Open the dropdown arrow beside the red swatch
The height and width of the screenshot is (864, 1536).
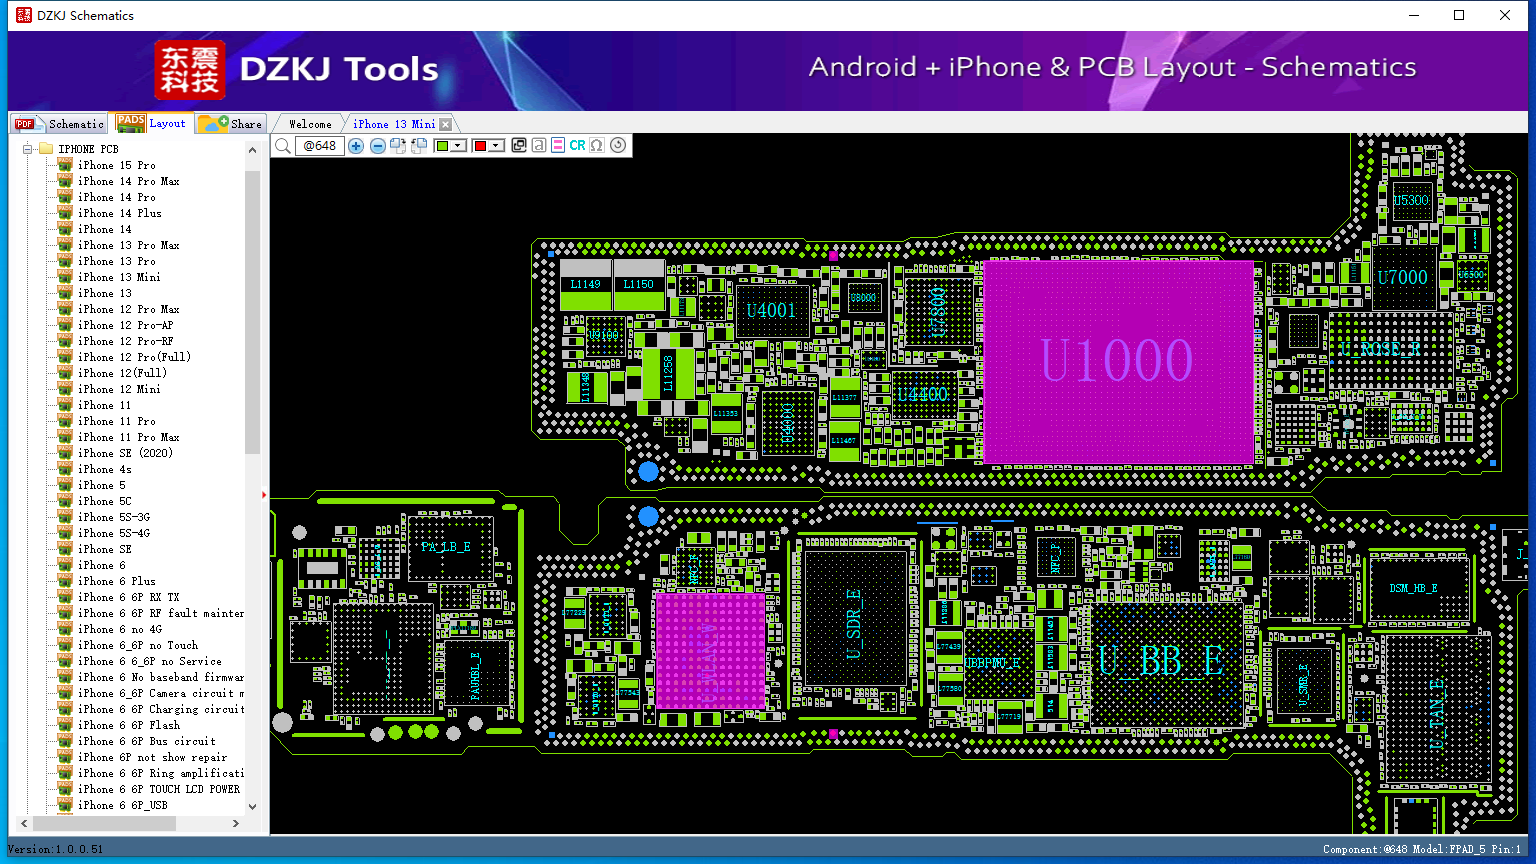point(495,146)
